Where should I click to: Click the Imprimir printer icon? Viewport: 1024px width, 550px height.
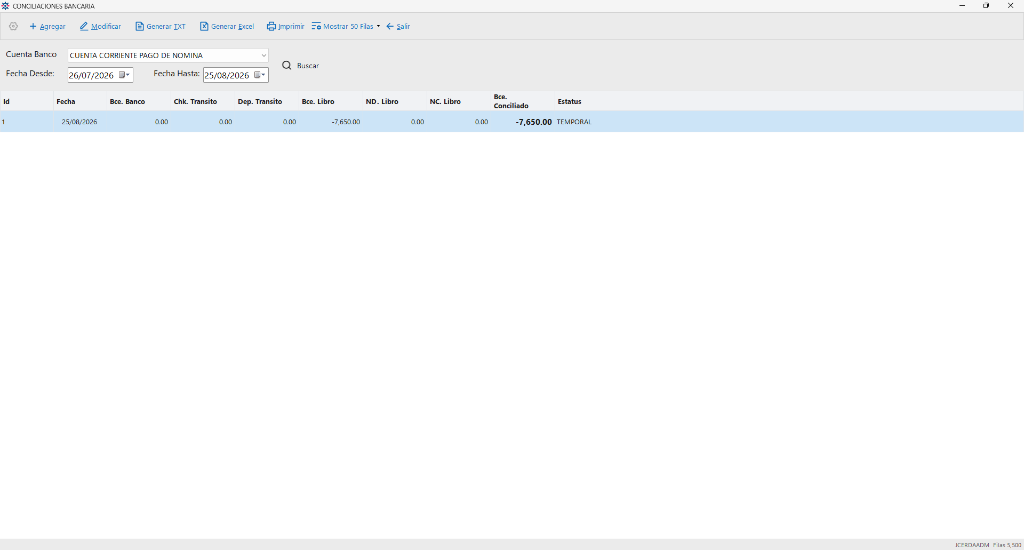pos(271,27)
